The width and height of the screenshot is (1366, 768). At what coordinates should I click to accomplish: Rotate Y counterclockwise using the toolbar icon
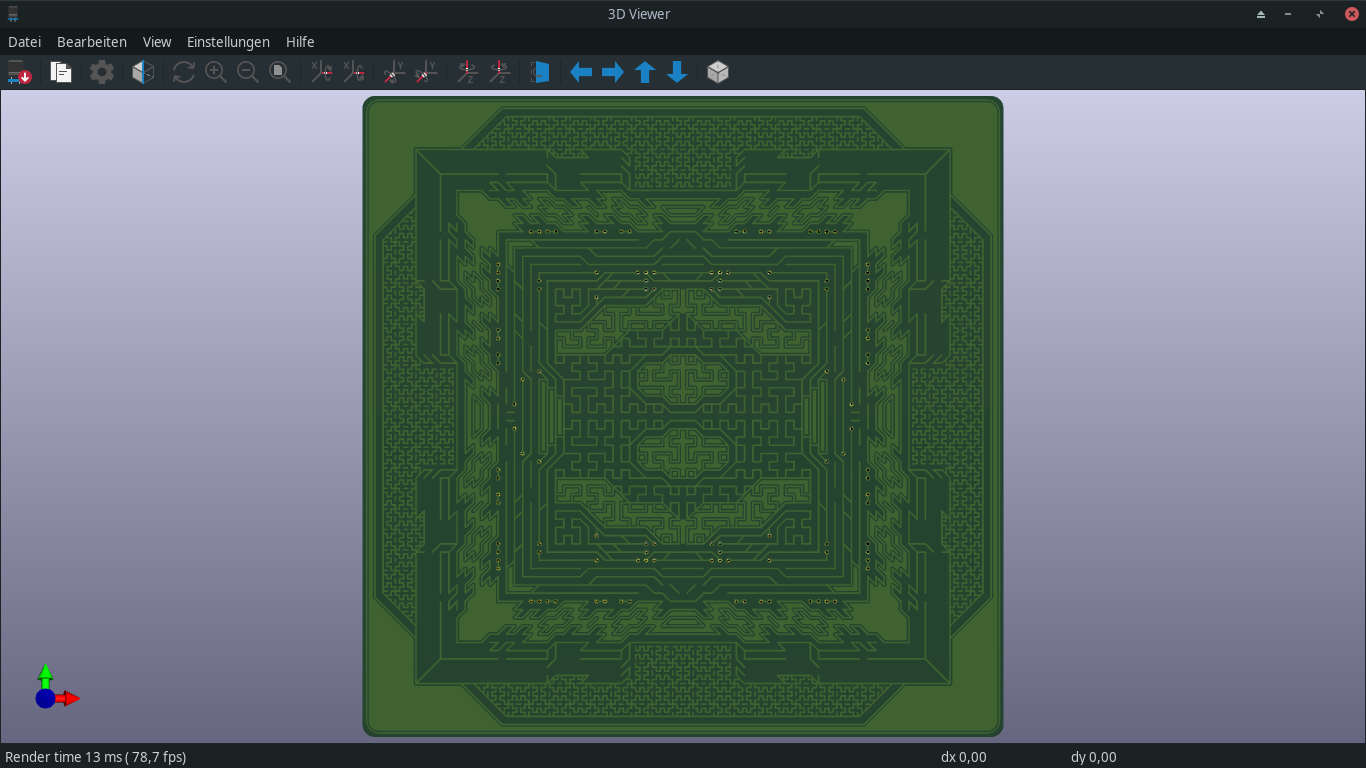tap(426, 72)
